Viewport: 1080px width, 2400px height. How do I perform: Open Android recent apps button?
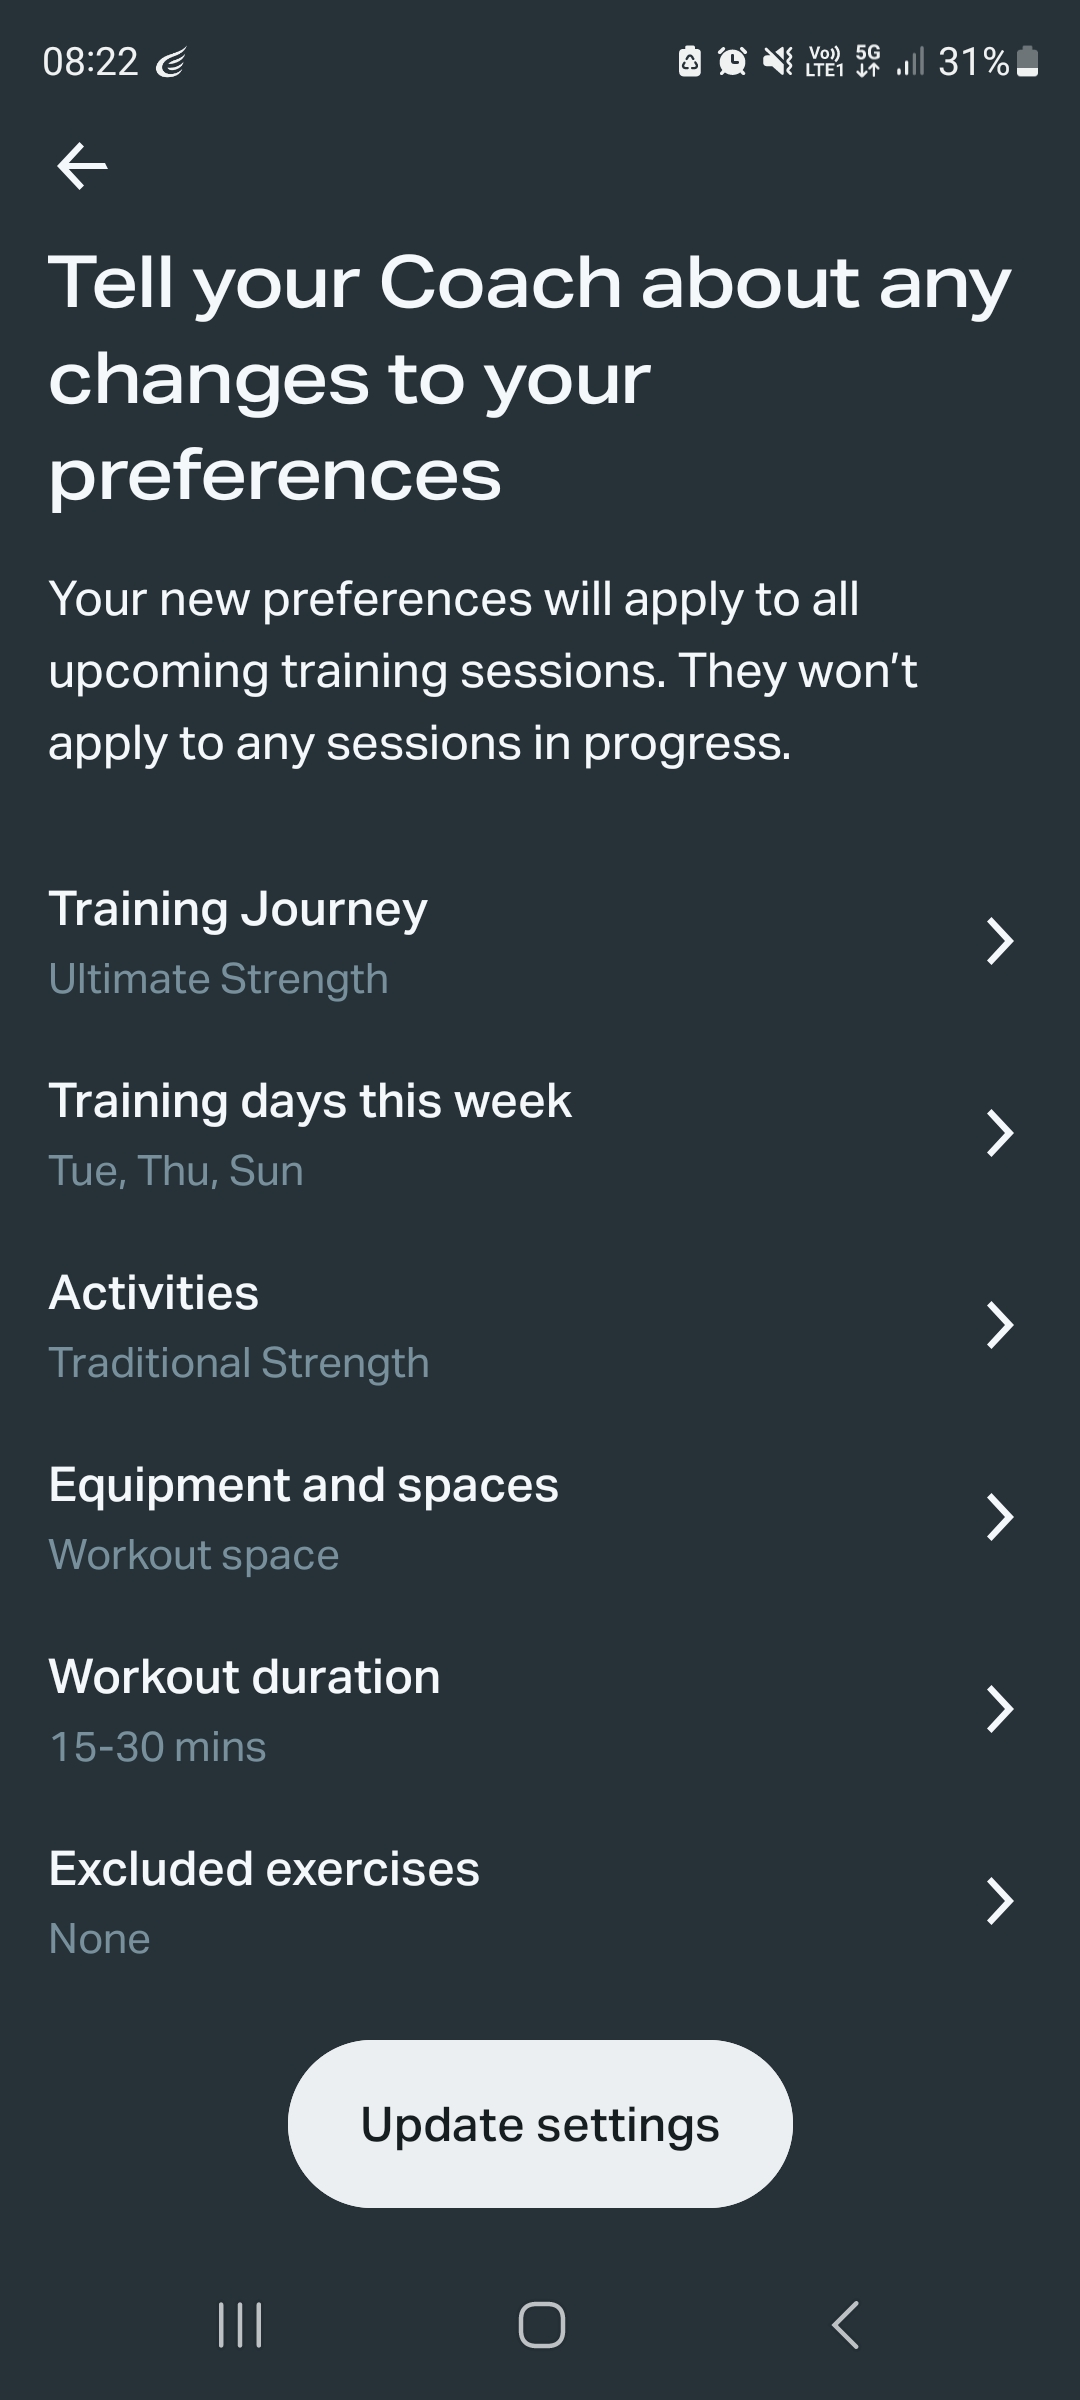(x=240, y=2324)
